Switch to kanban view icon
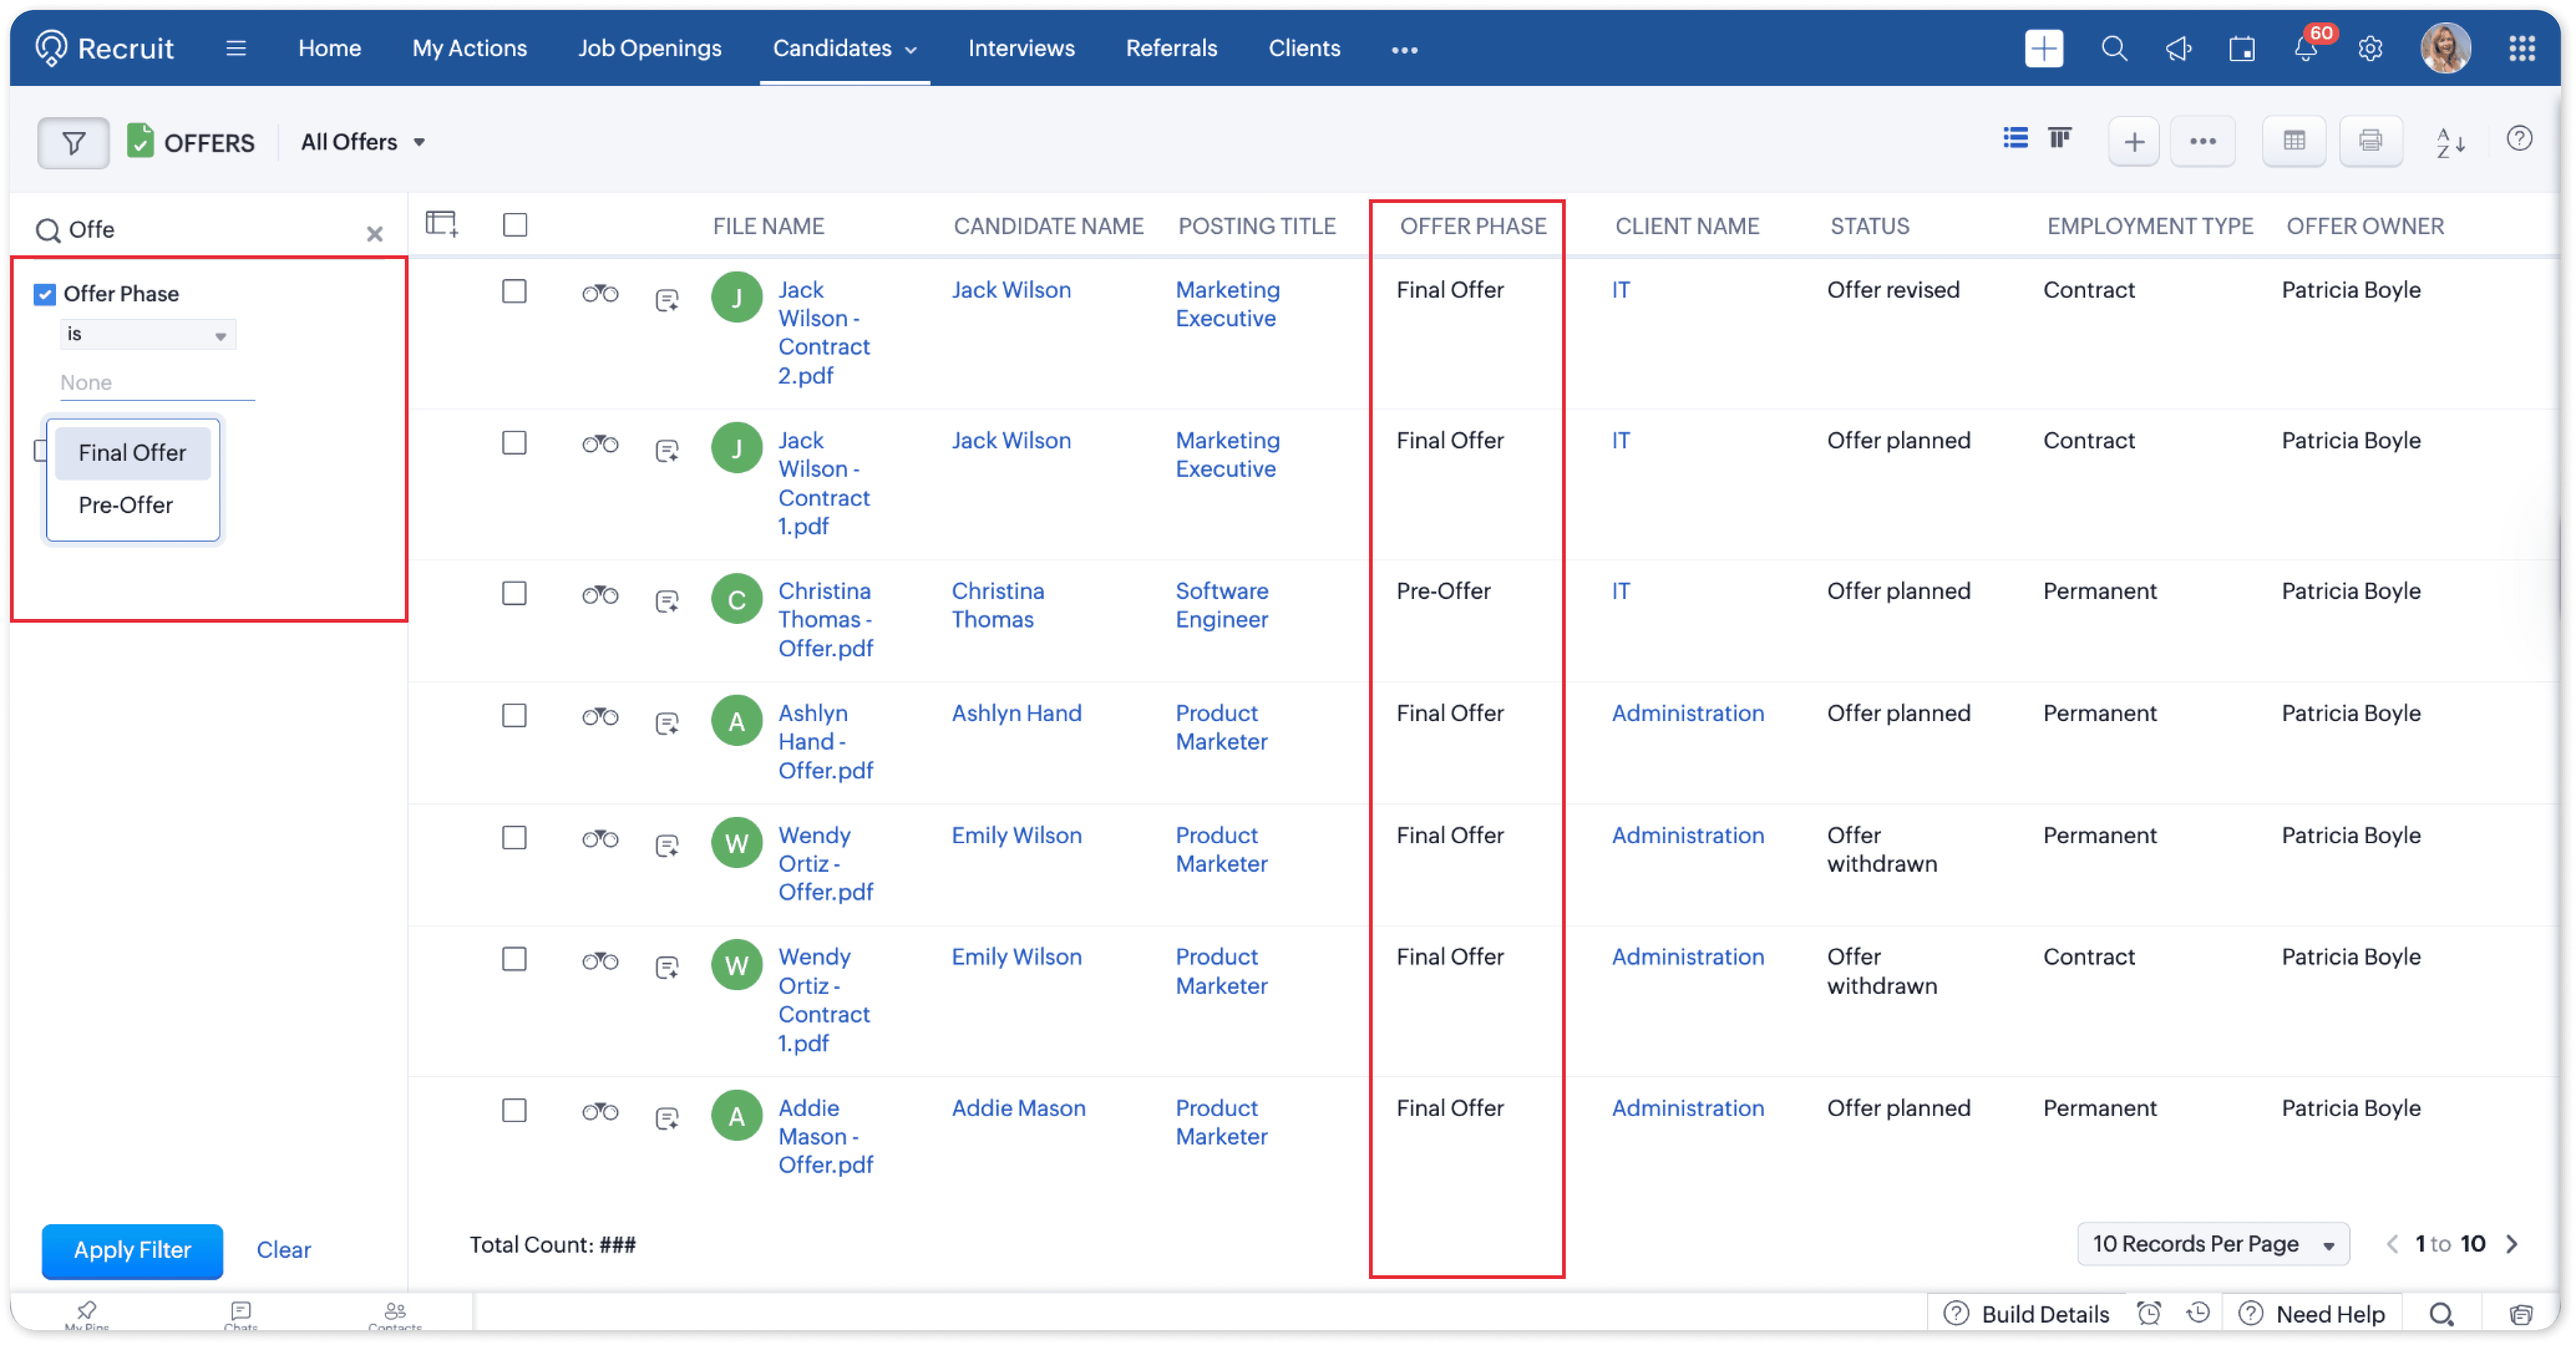This screenshot has height=1345, width=2576. (2059, 139)
